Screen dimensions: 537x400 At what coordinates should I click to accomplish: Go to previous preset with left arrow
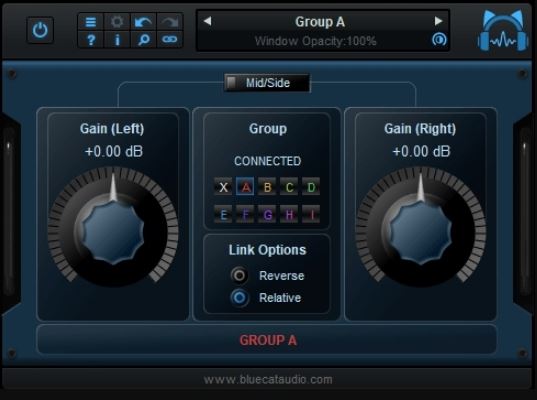tap(207, 21)
